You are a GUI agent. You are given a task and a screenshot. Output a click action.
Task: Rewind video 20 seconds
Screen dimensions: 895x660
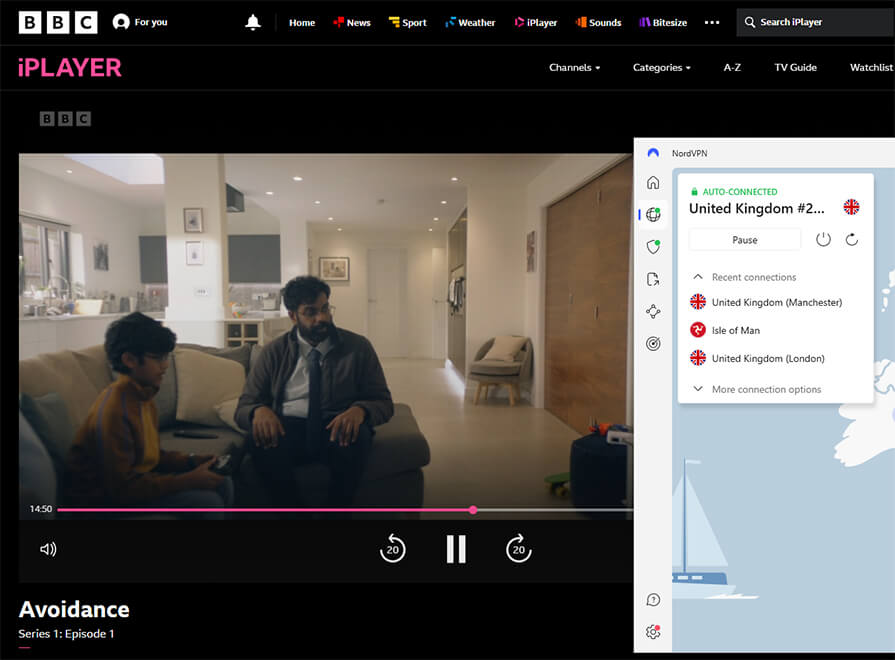pyautogui.click(x=393, y=549)
